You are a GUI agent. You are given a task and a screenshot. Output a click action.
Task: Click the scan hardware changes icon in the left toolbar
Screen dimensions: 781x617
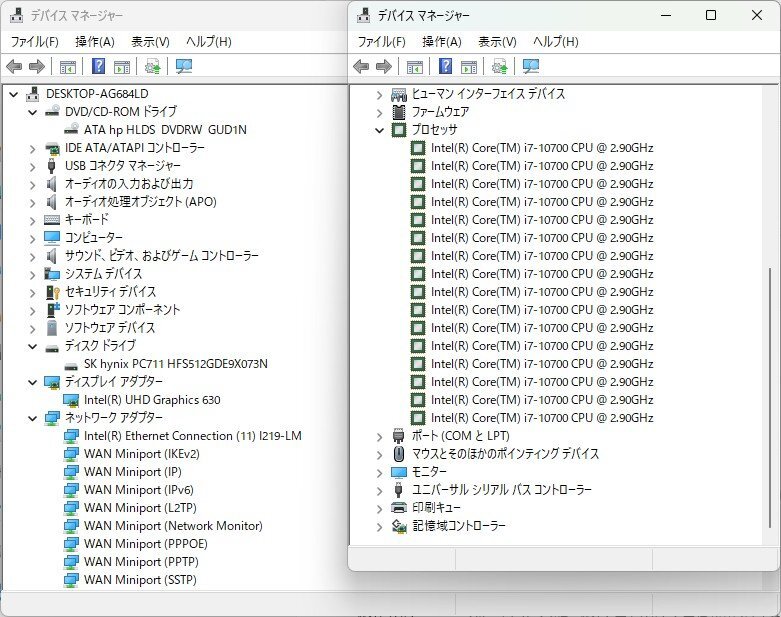coord(152,67)
